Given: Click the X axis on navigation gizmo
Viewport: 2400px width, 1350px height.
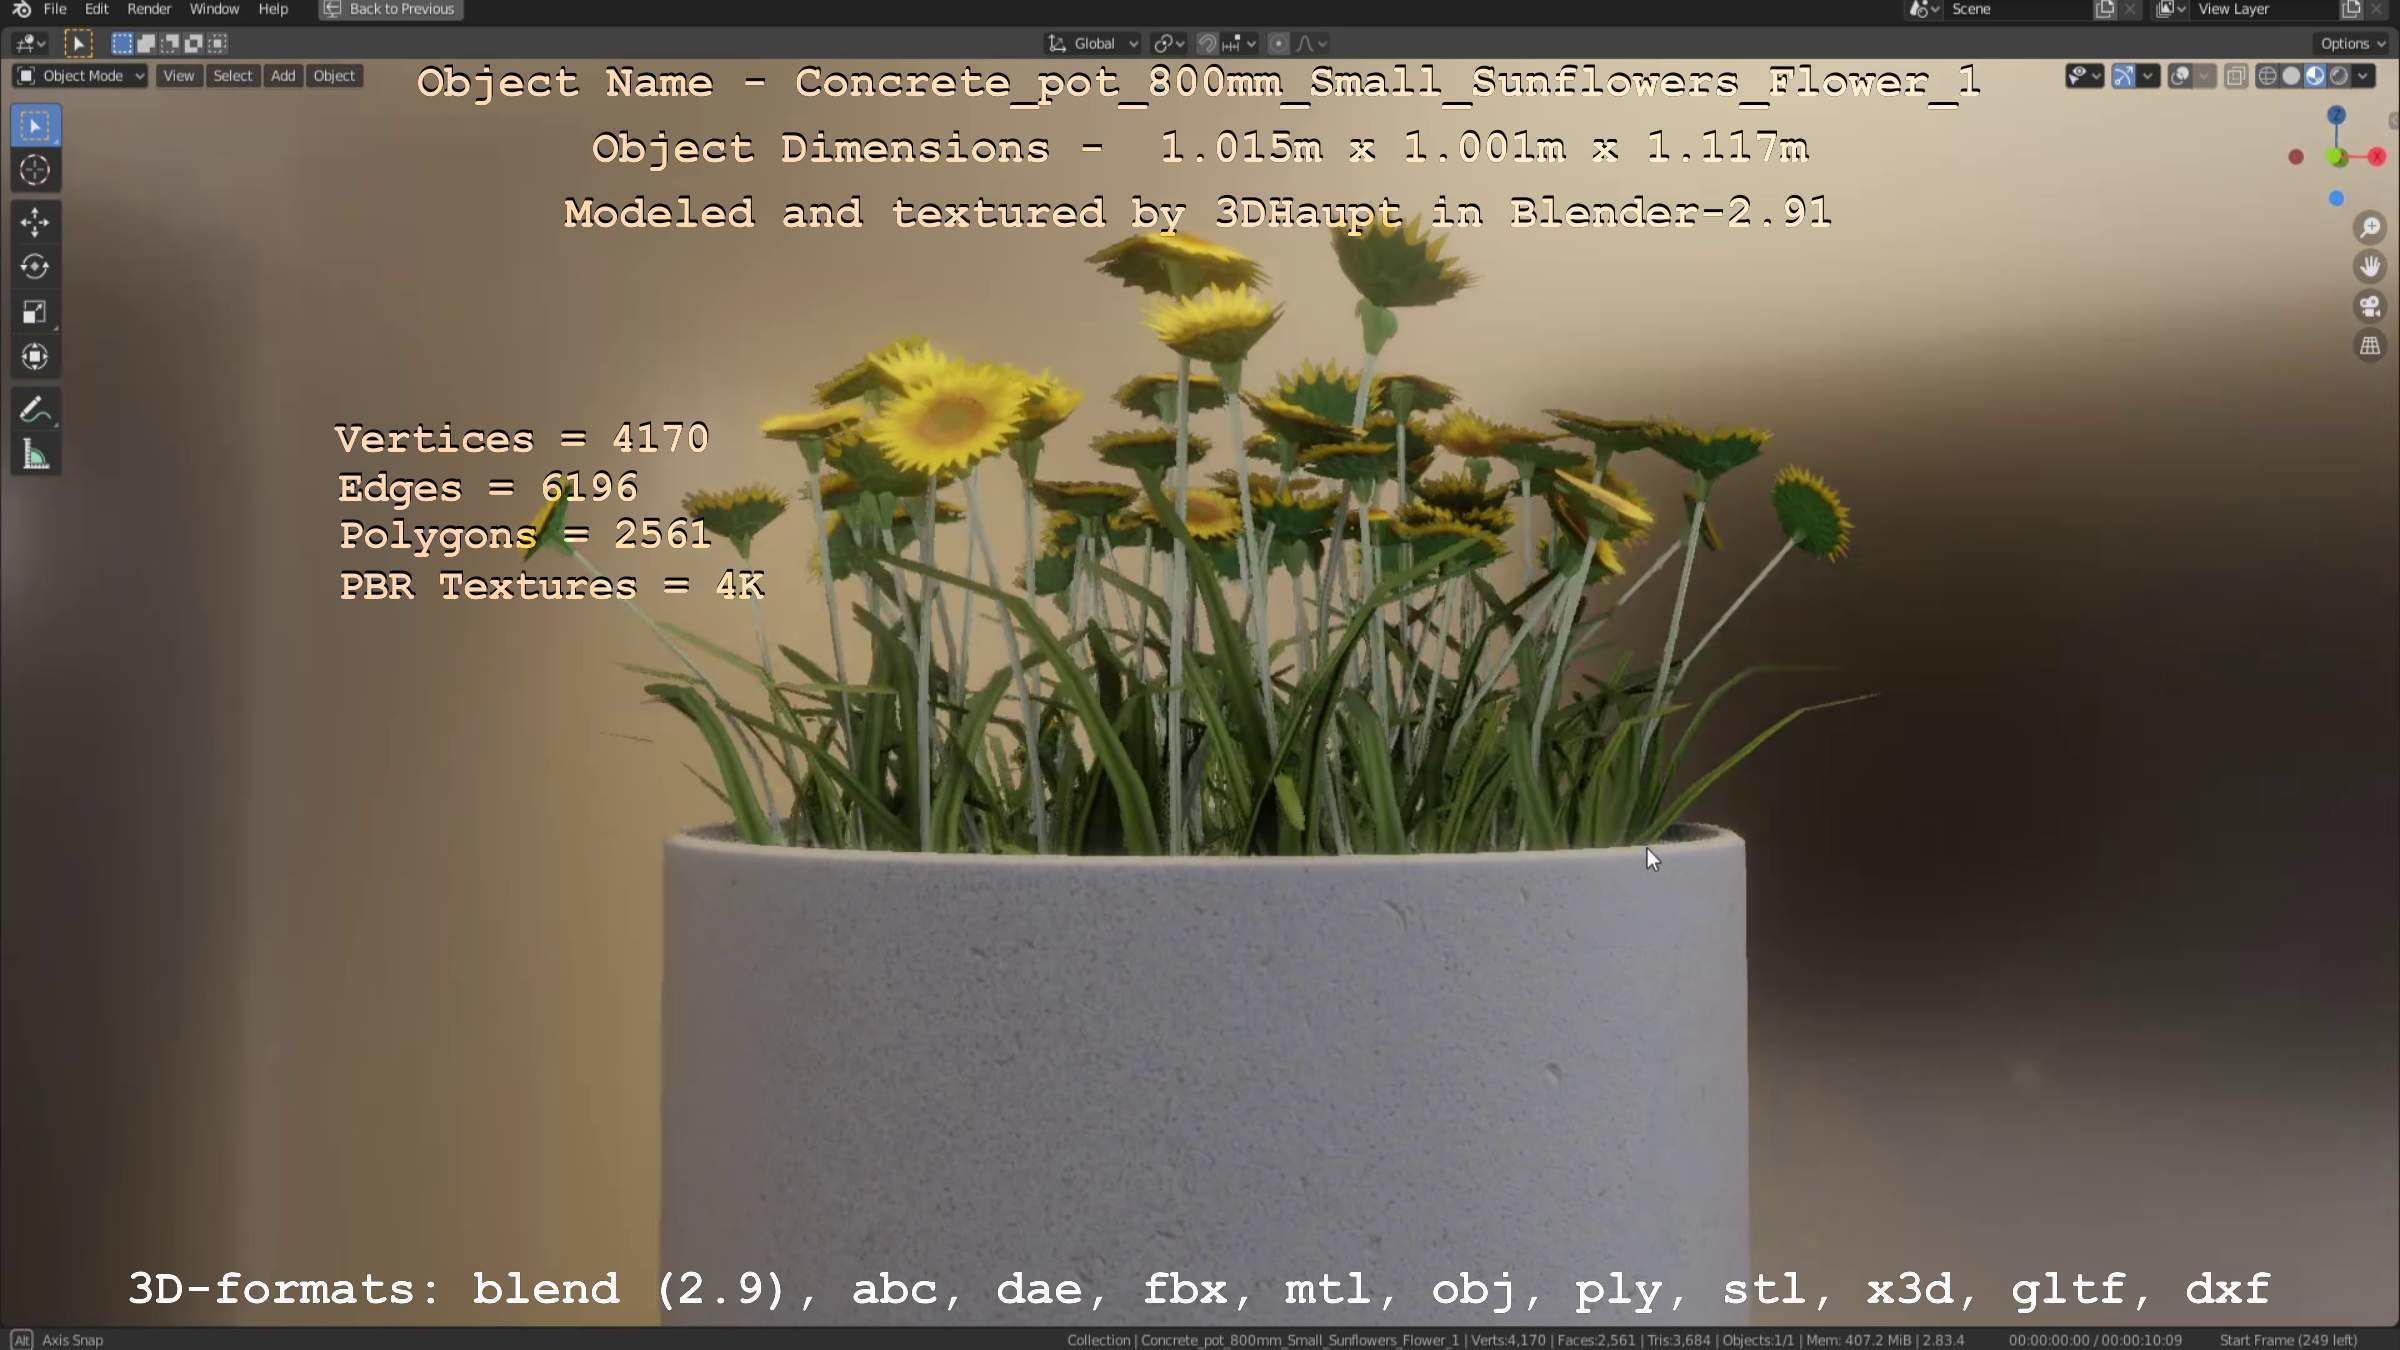Looking at the screenshot, I should [2378, 157].
